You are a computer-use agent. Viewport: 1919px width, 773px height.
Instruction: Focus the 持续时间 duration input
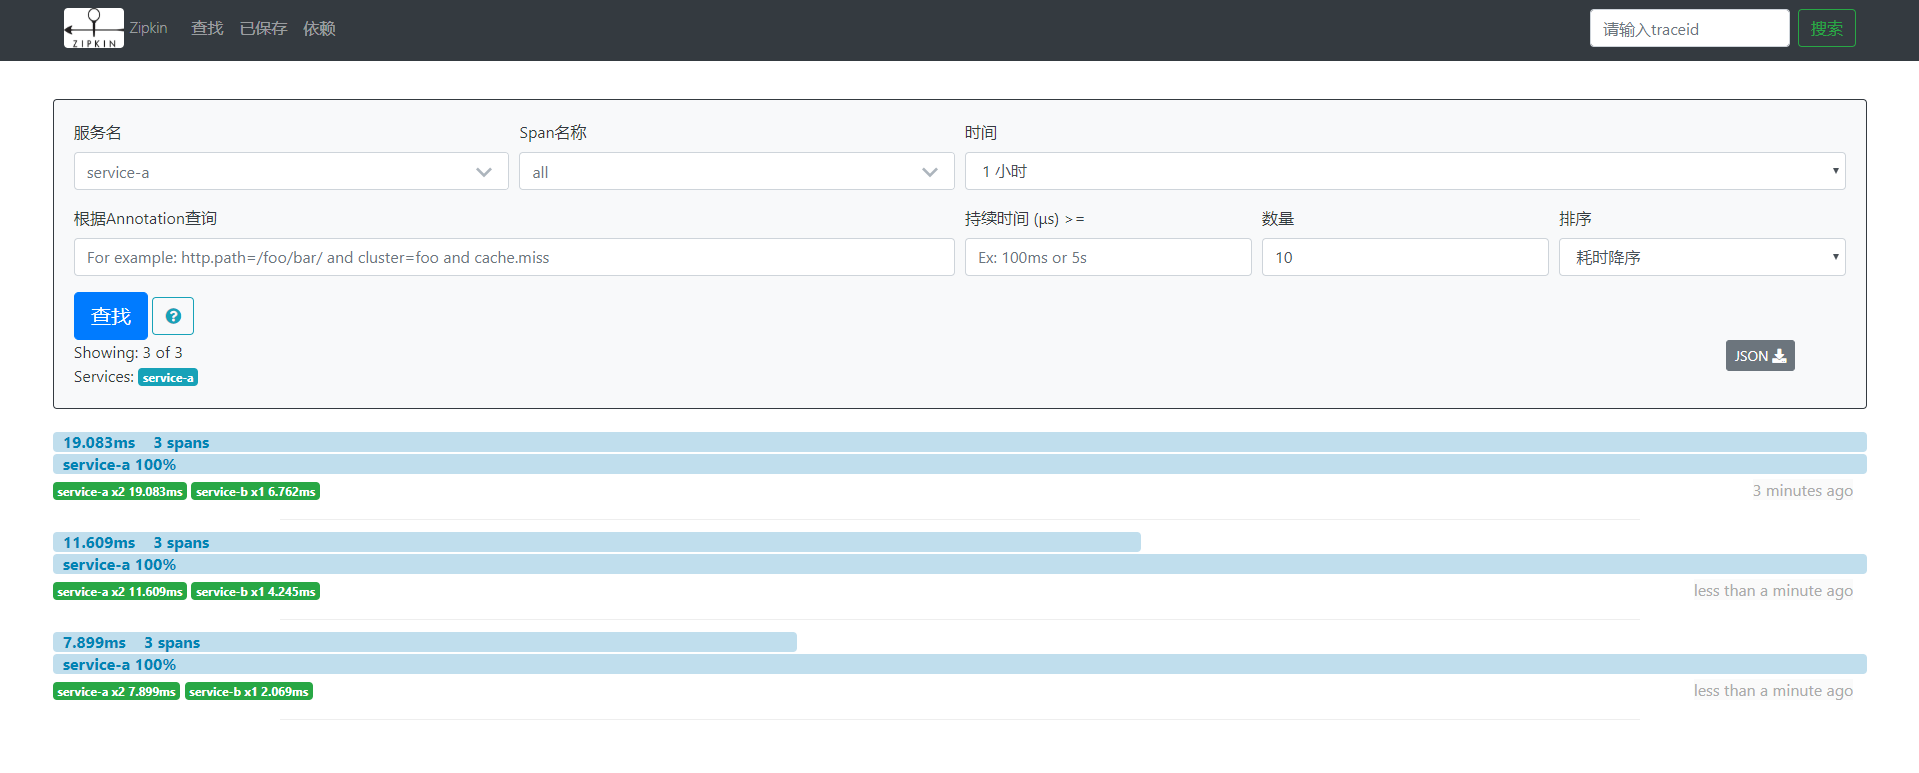(1108, 257)
